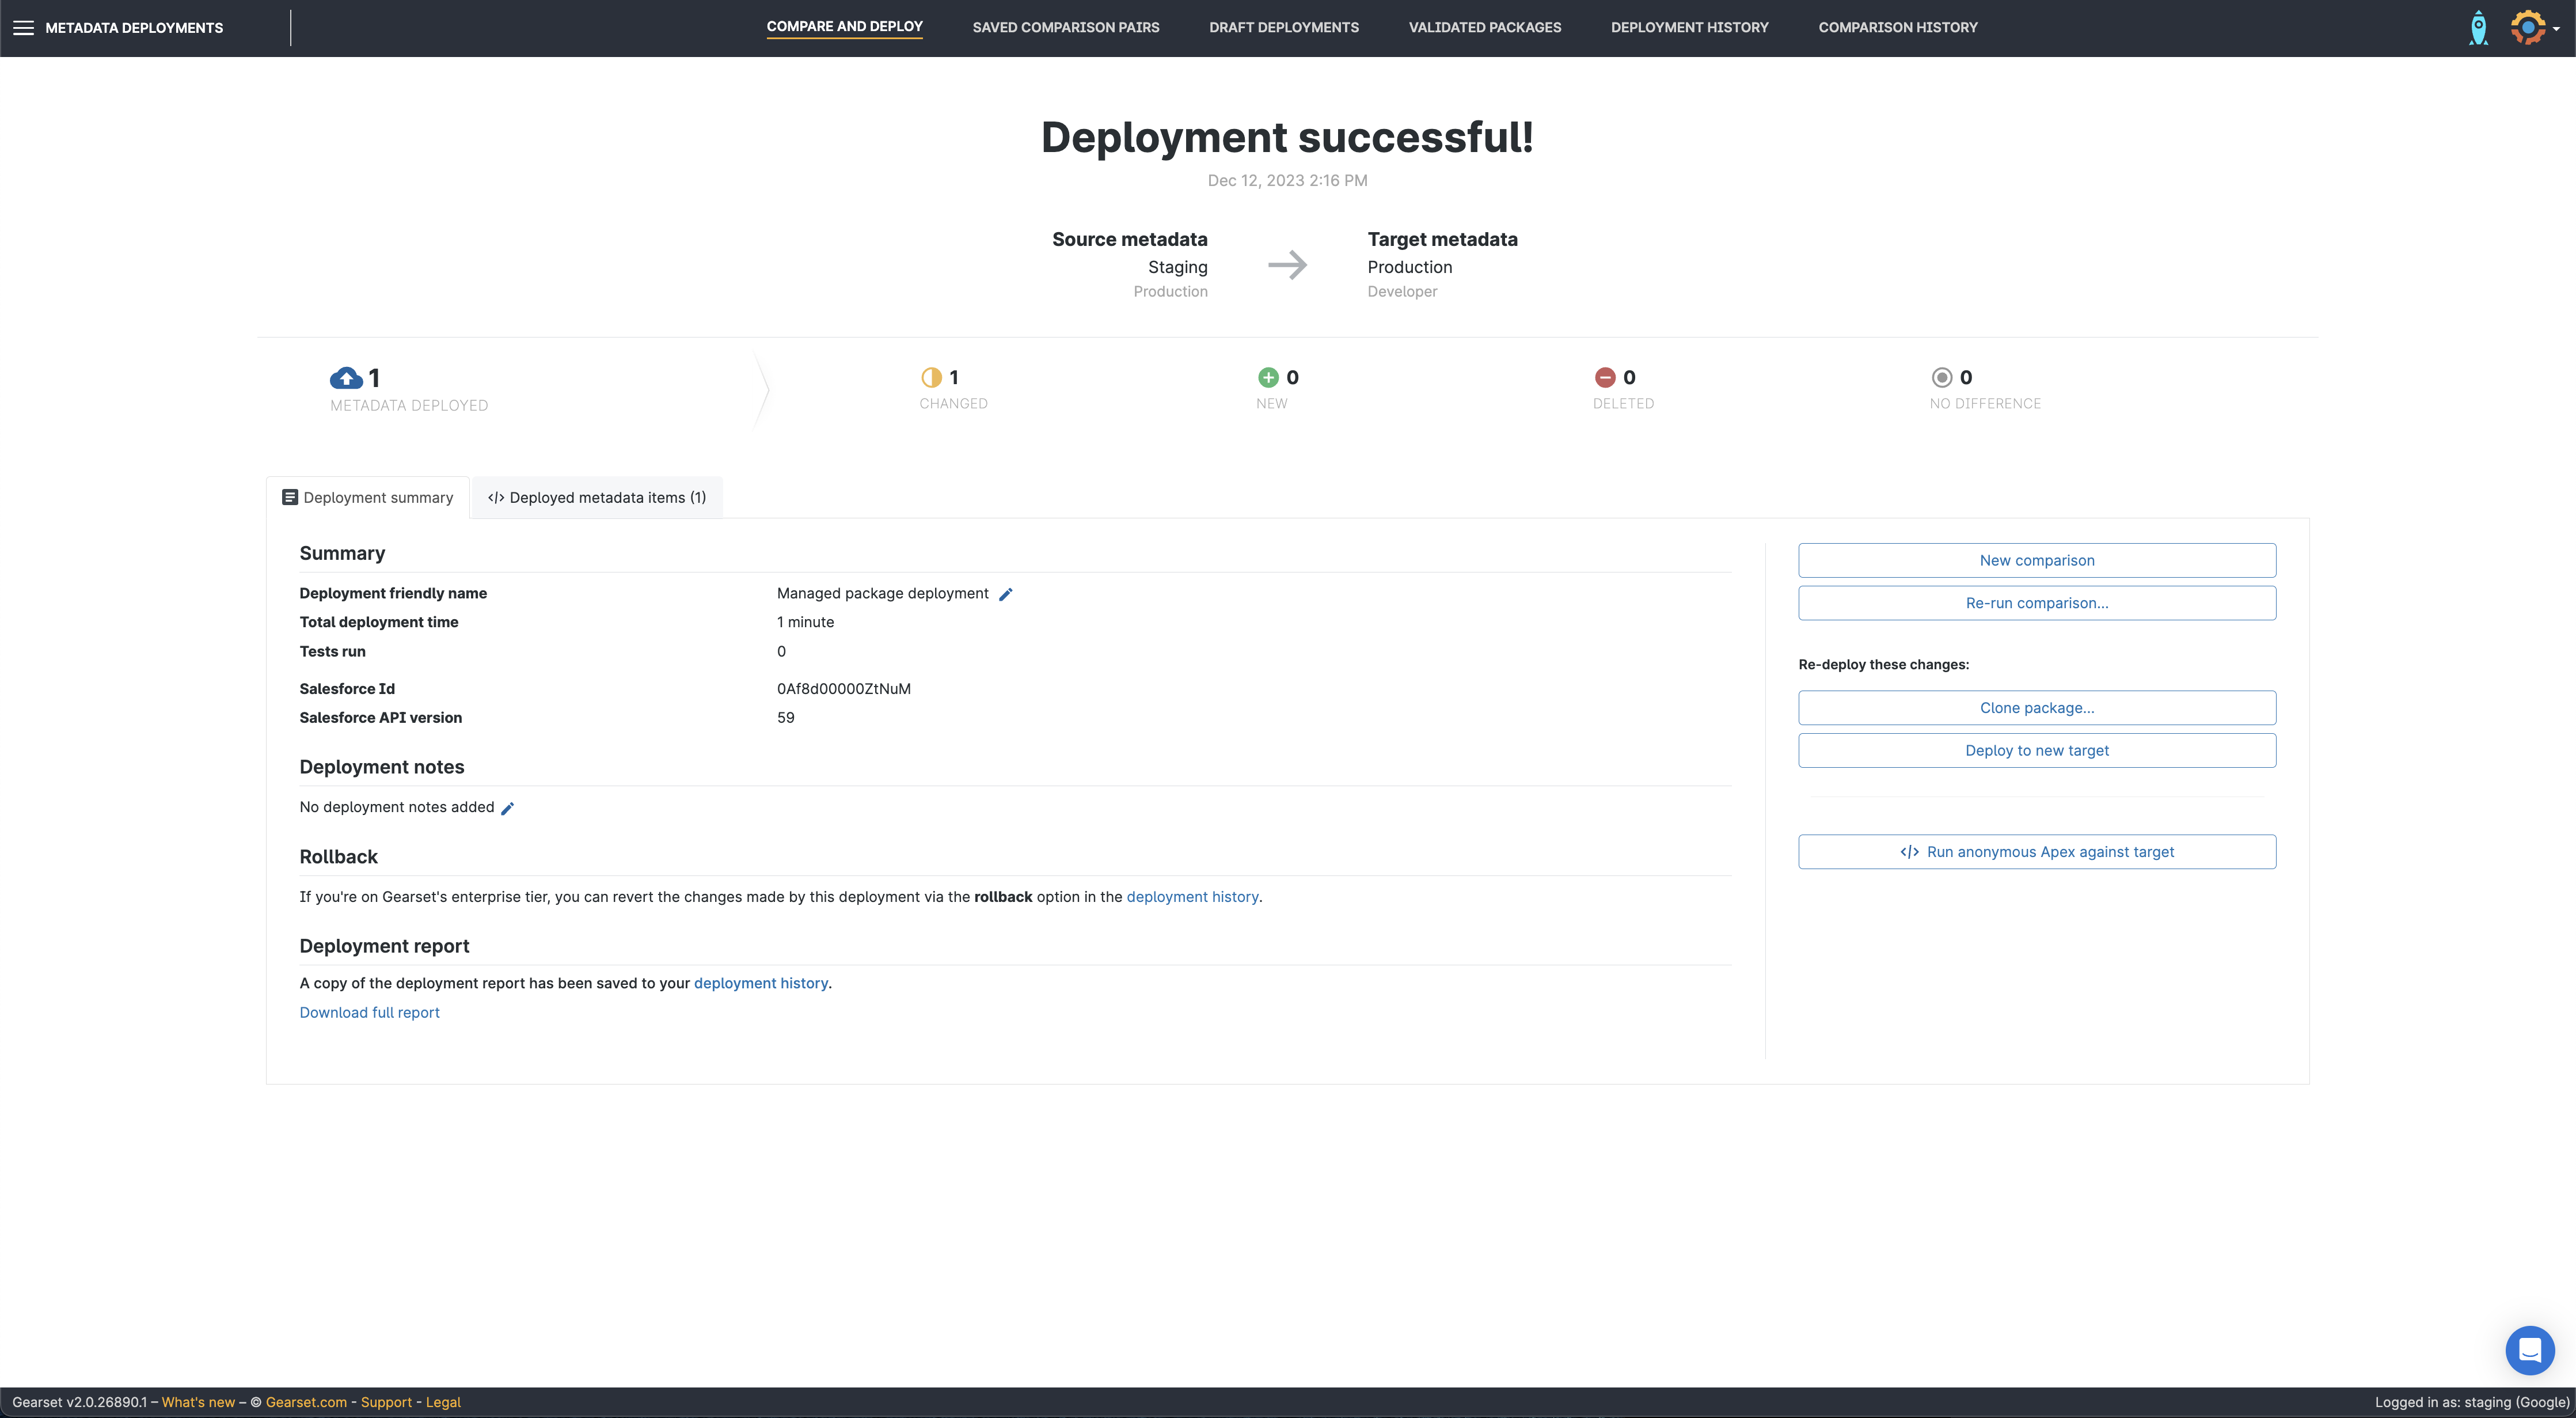Start a New comparison

(x=2036, y=560)
